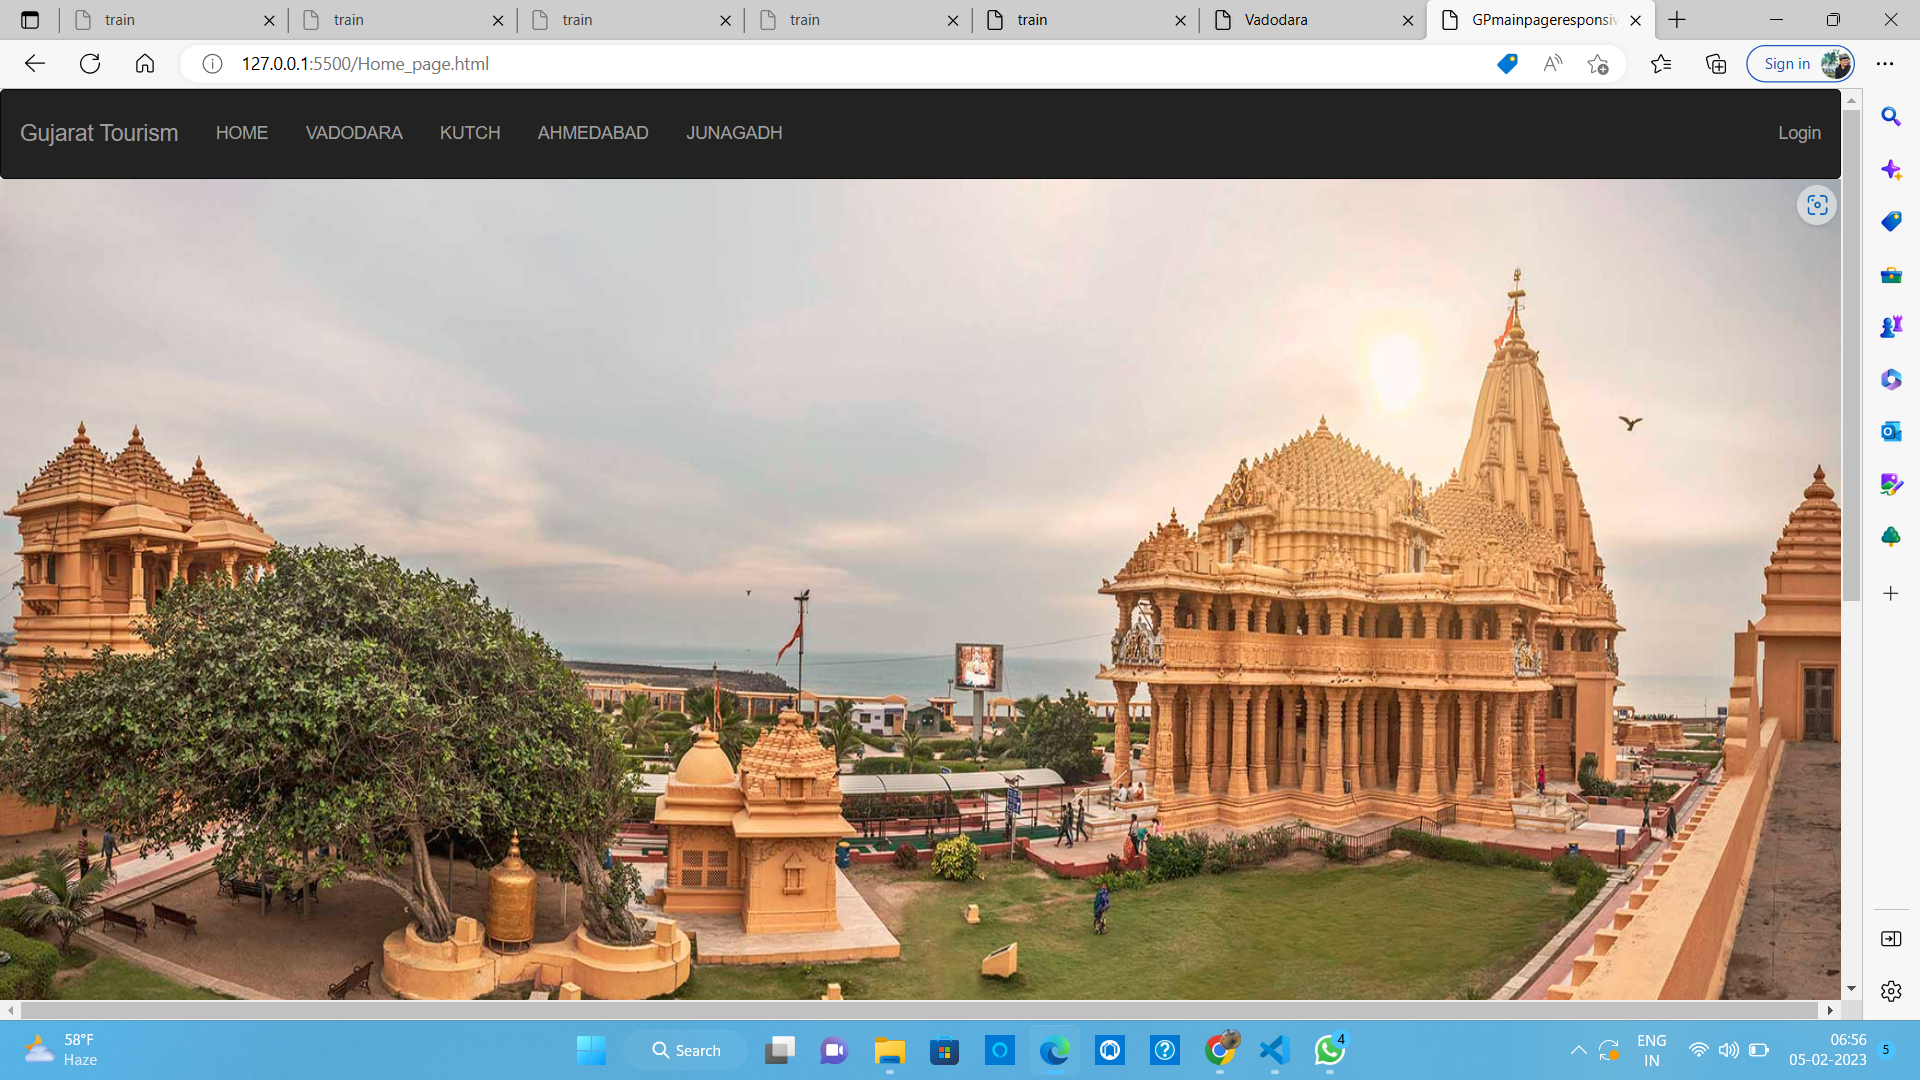Screen dimensions: 1920x1080
Task: Expand hidden system tray icons chevron
Action: (1578, 1050)
